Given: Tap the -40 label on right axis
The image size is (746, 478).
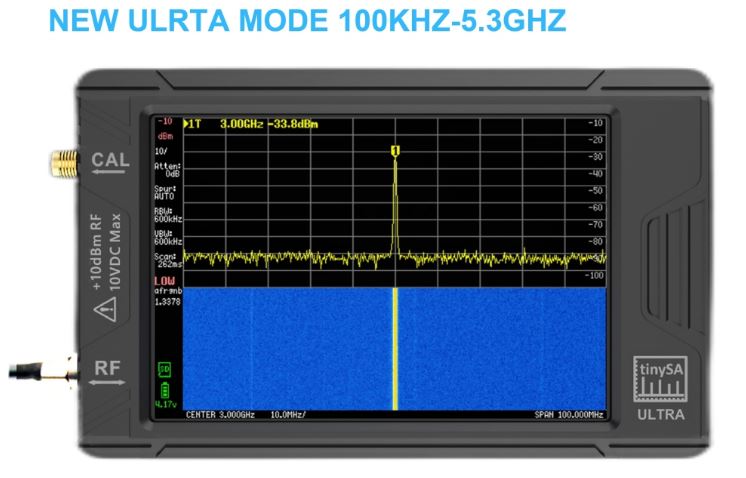Looking at the screenshot, I should pyautogui.click(x=595, y=174).
